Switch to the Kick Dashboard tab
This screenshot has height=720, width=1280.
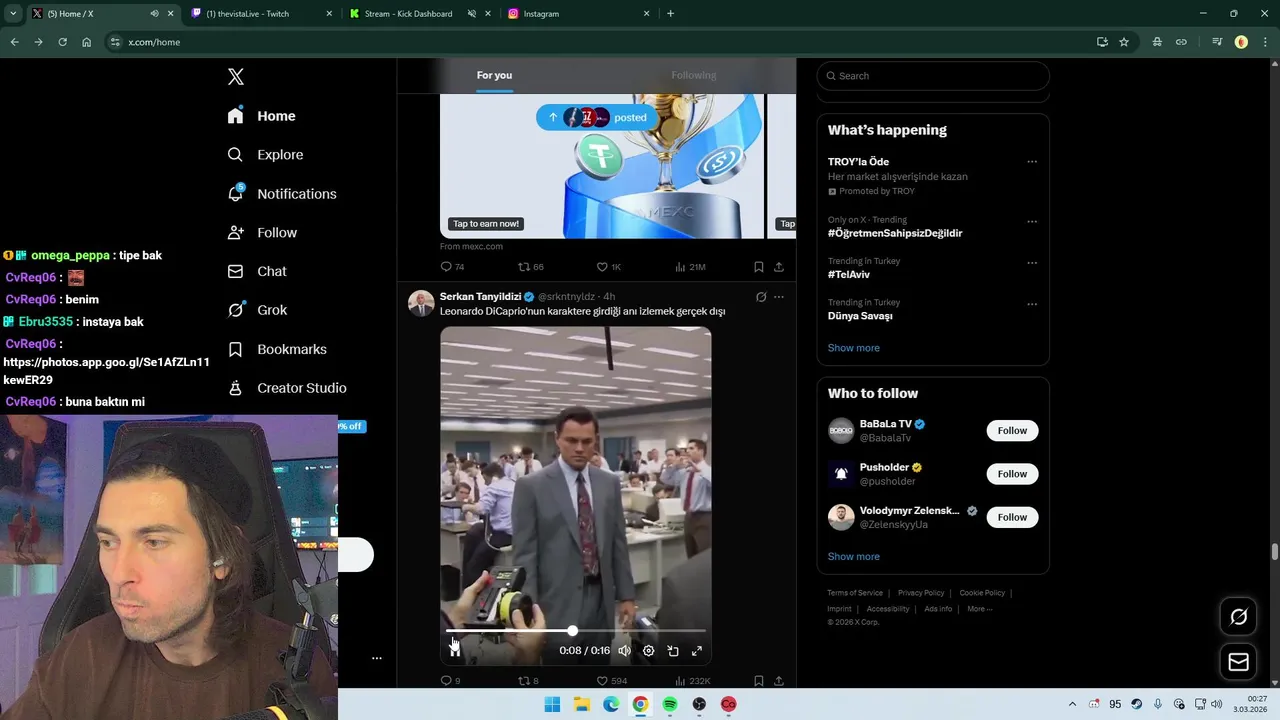click(421, 14)
